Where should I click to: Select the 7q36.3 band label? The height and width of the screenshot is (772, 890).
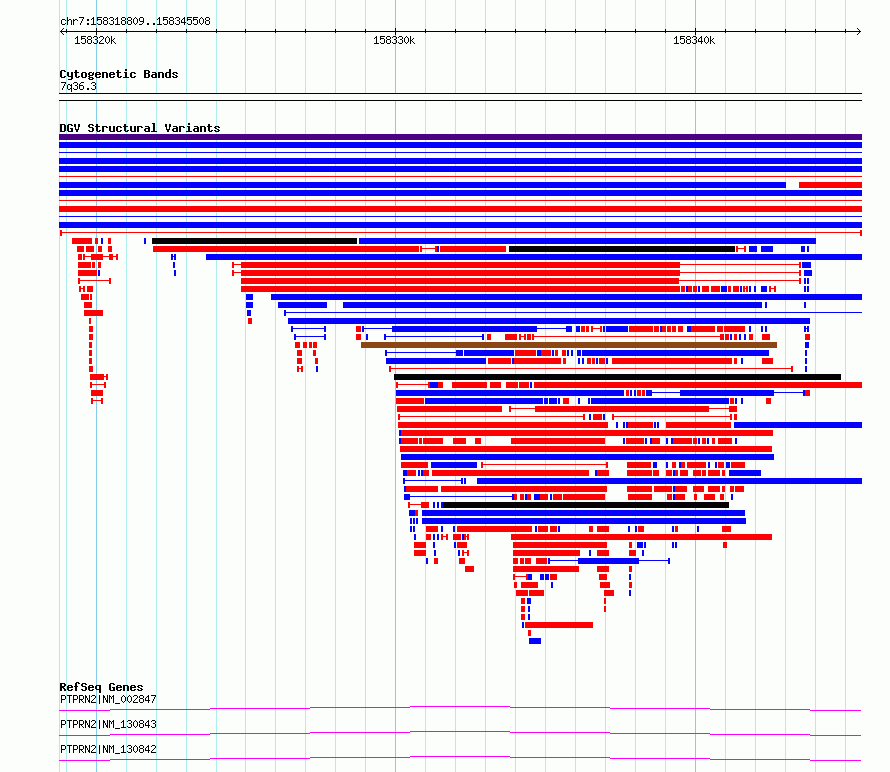[78, 86]
